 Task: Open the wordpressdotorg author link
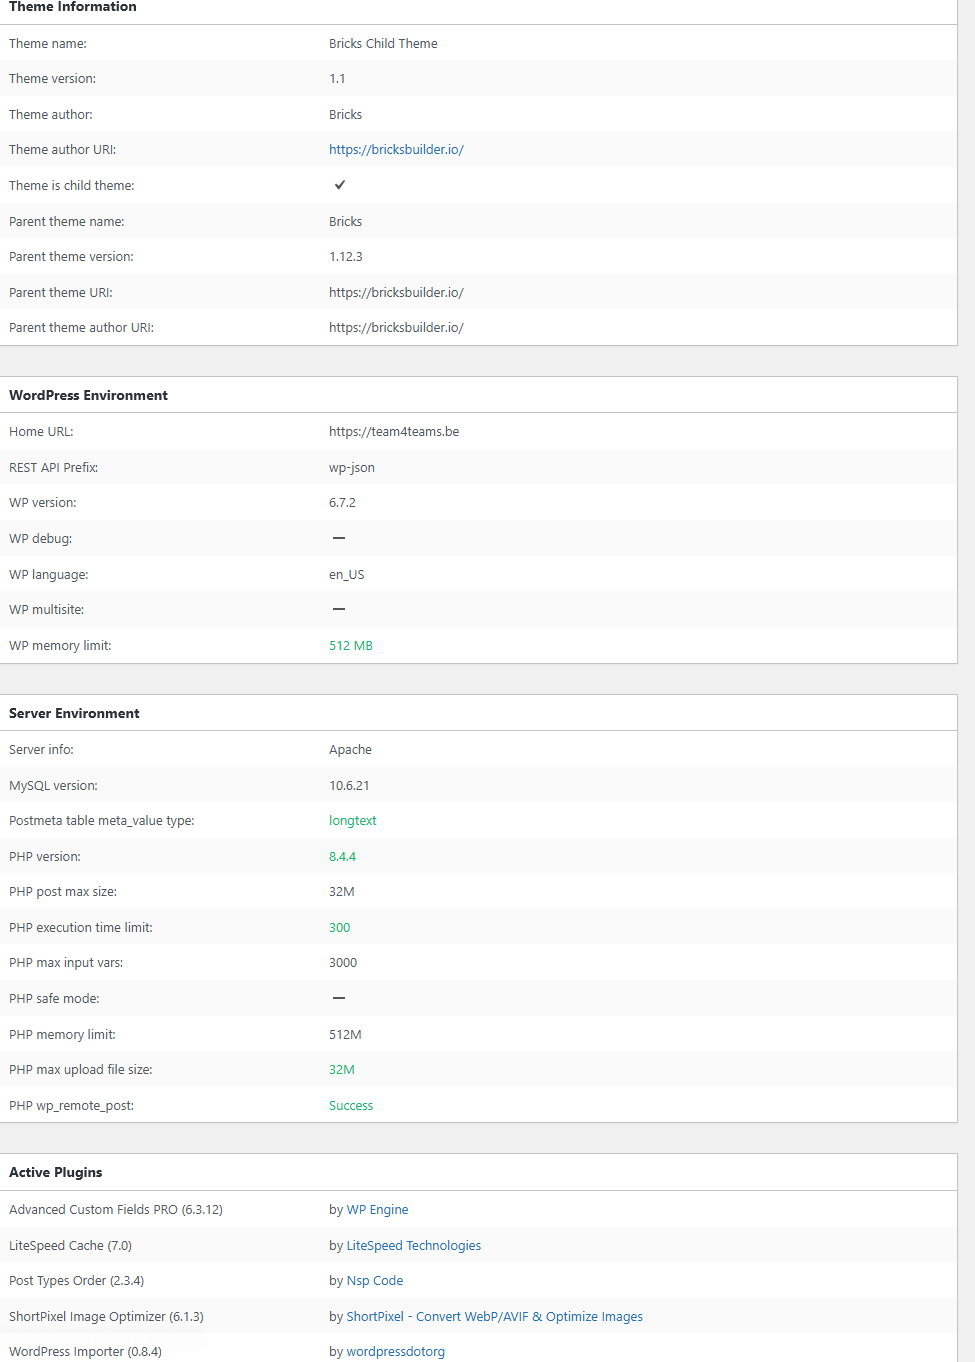[x=396, y=1352]
